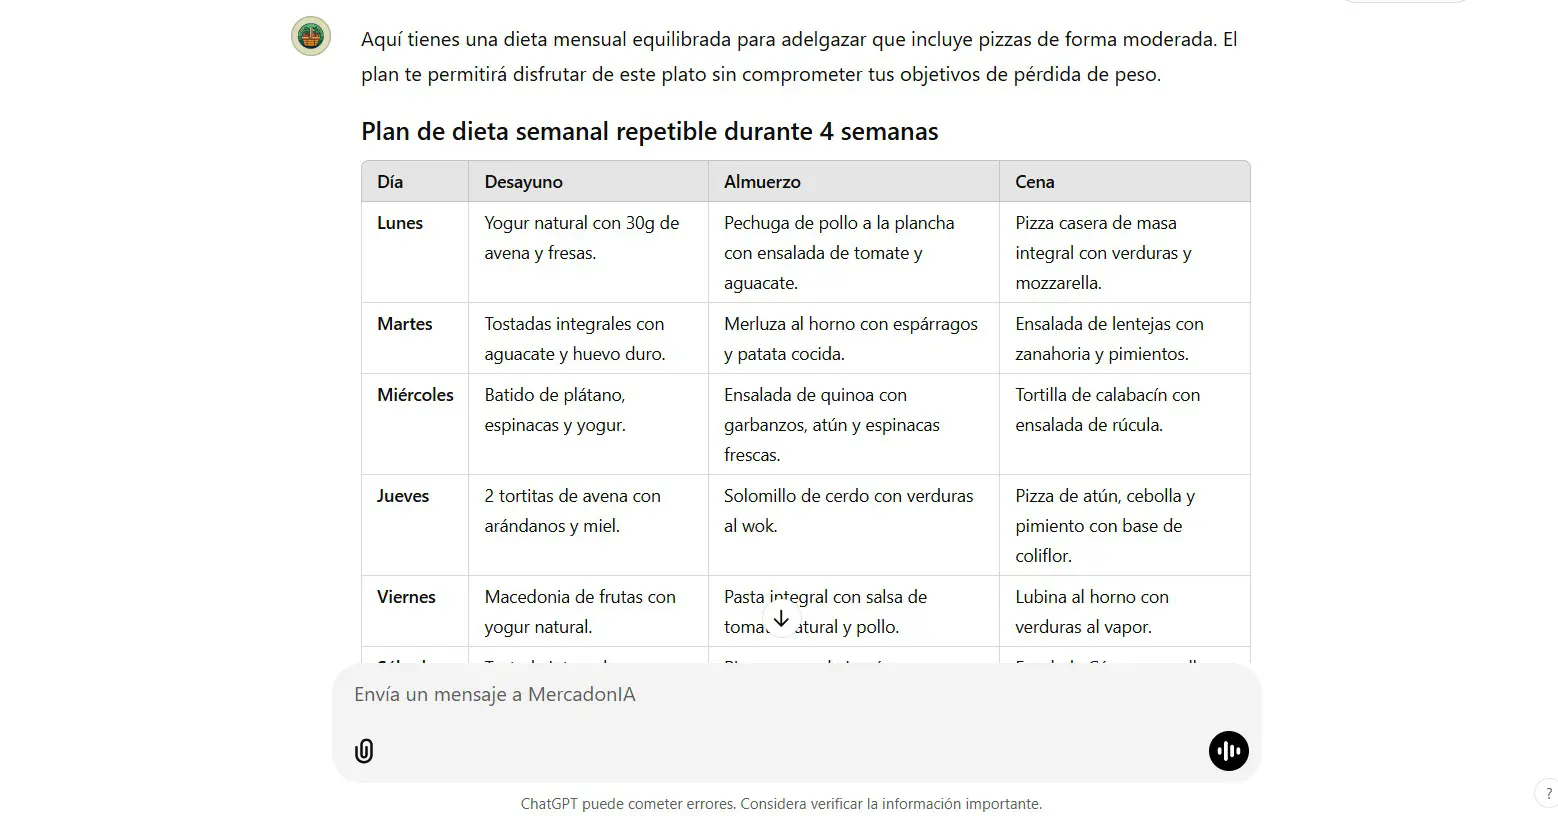The width and height of the screenshot is (1558, 816).
Task: Select the 'Miércoles' row label
Action: (415, 395)
